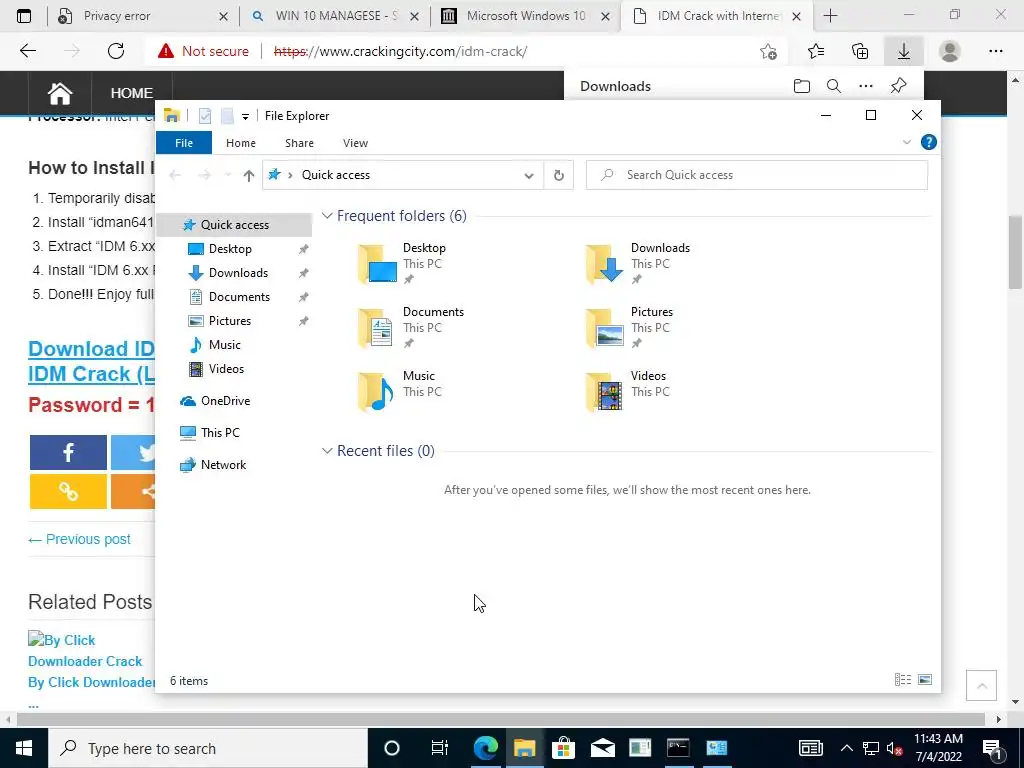Select OneDrive in navigation pane
The width and height of the screenshot is (1024, 768).
225,401
